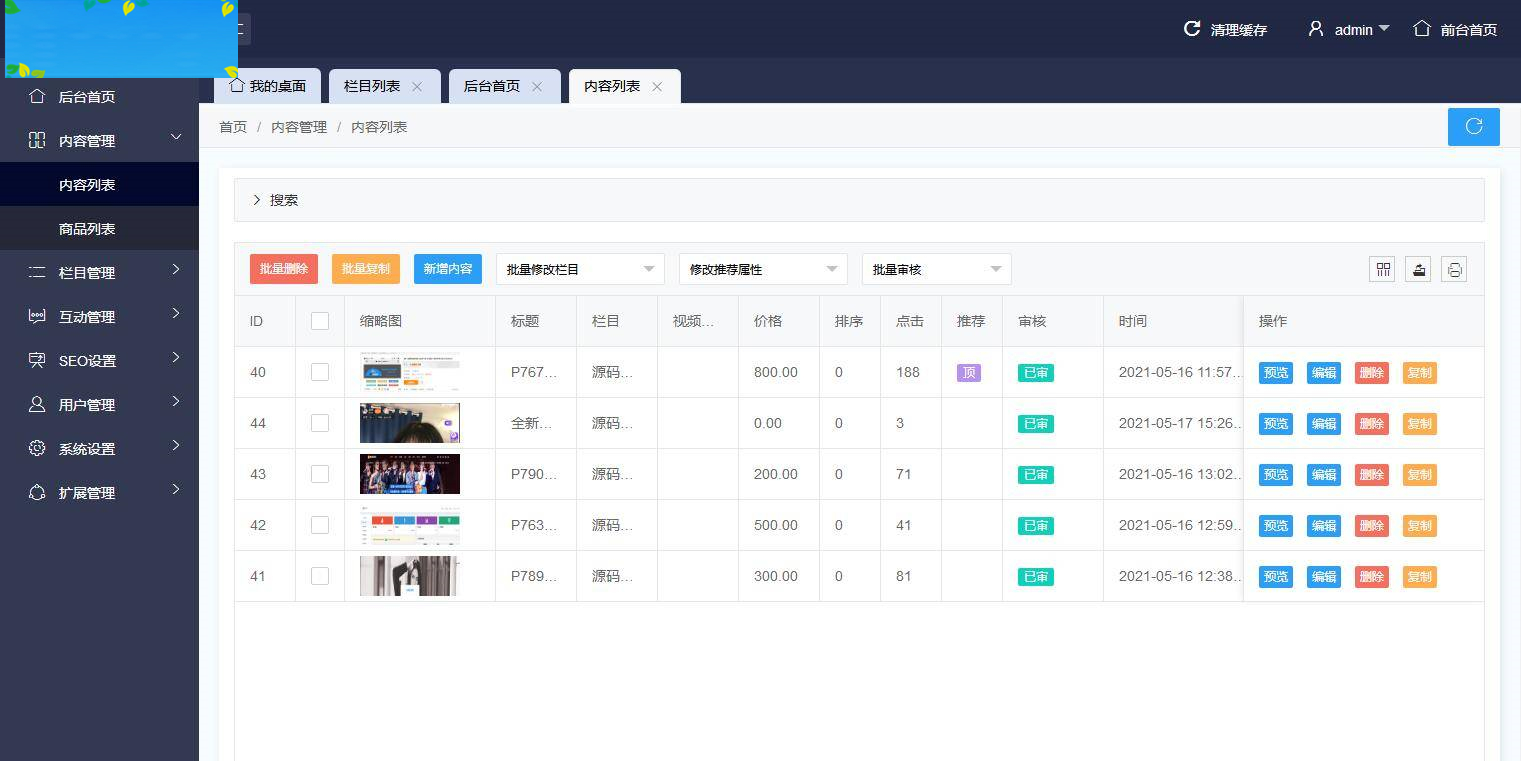Open the 批量审核 dropdown

point(936,268)
